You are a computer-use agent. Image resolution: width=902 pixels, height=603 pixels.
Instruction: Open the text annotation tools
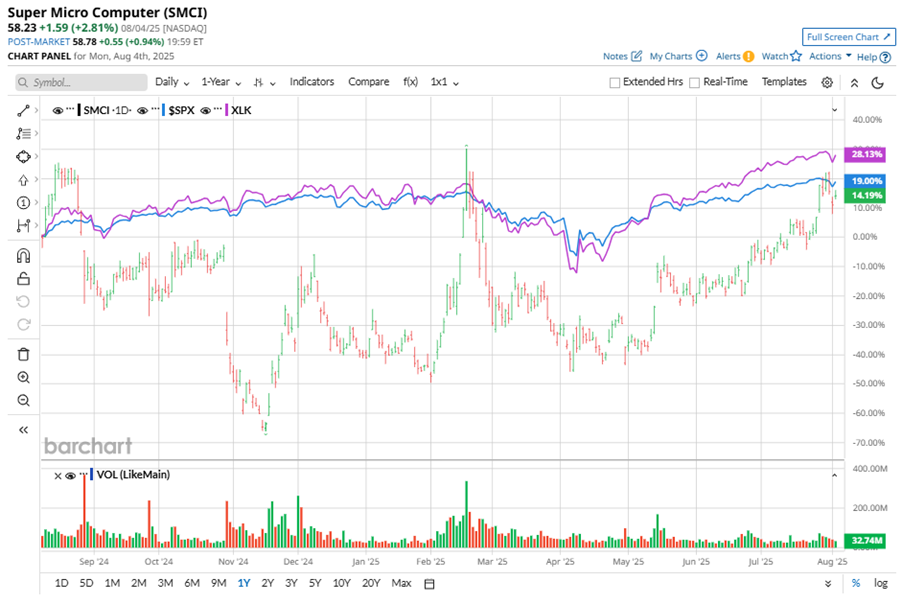click(x=23, y=133)
